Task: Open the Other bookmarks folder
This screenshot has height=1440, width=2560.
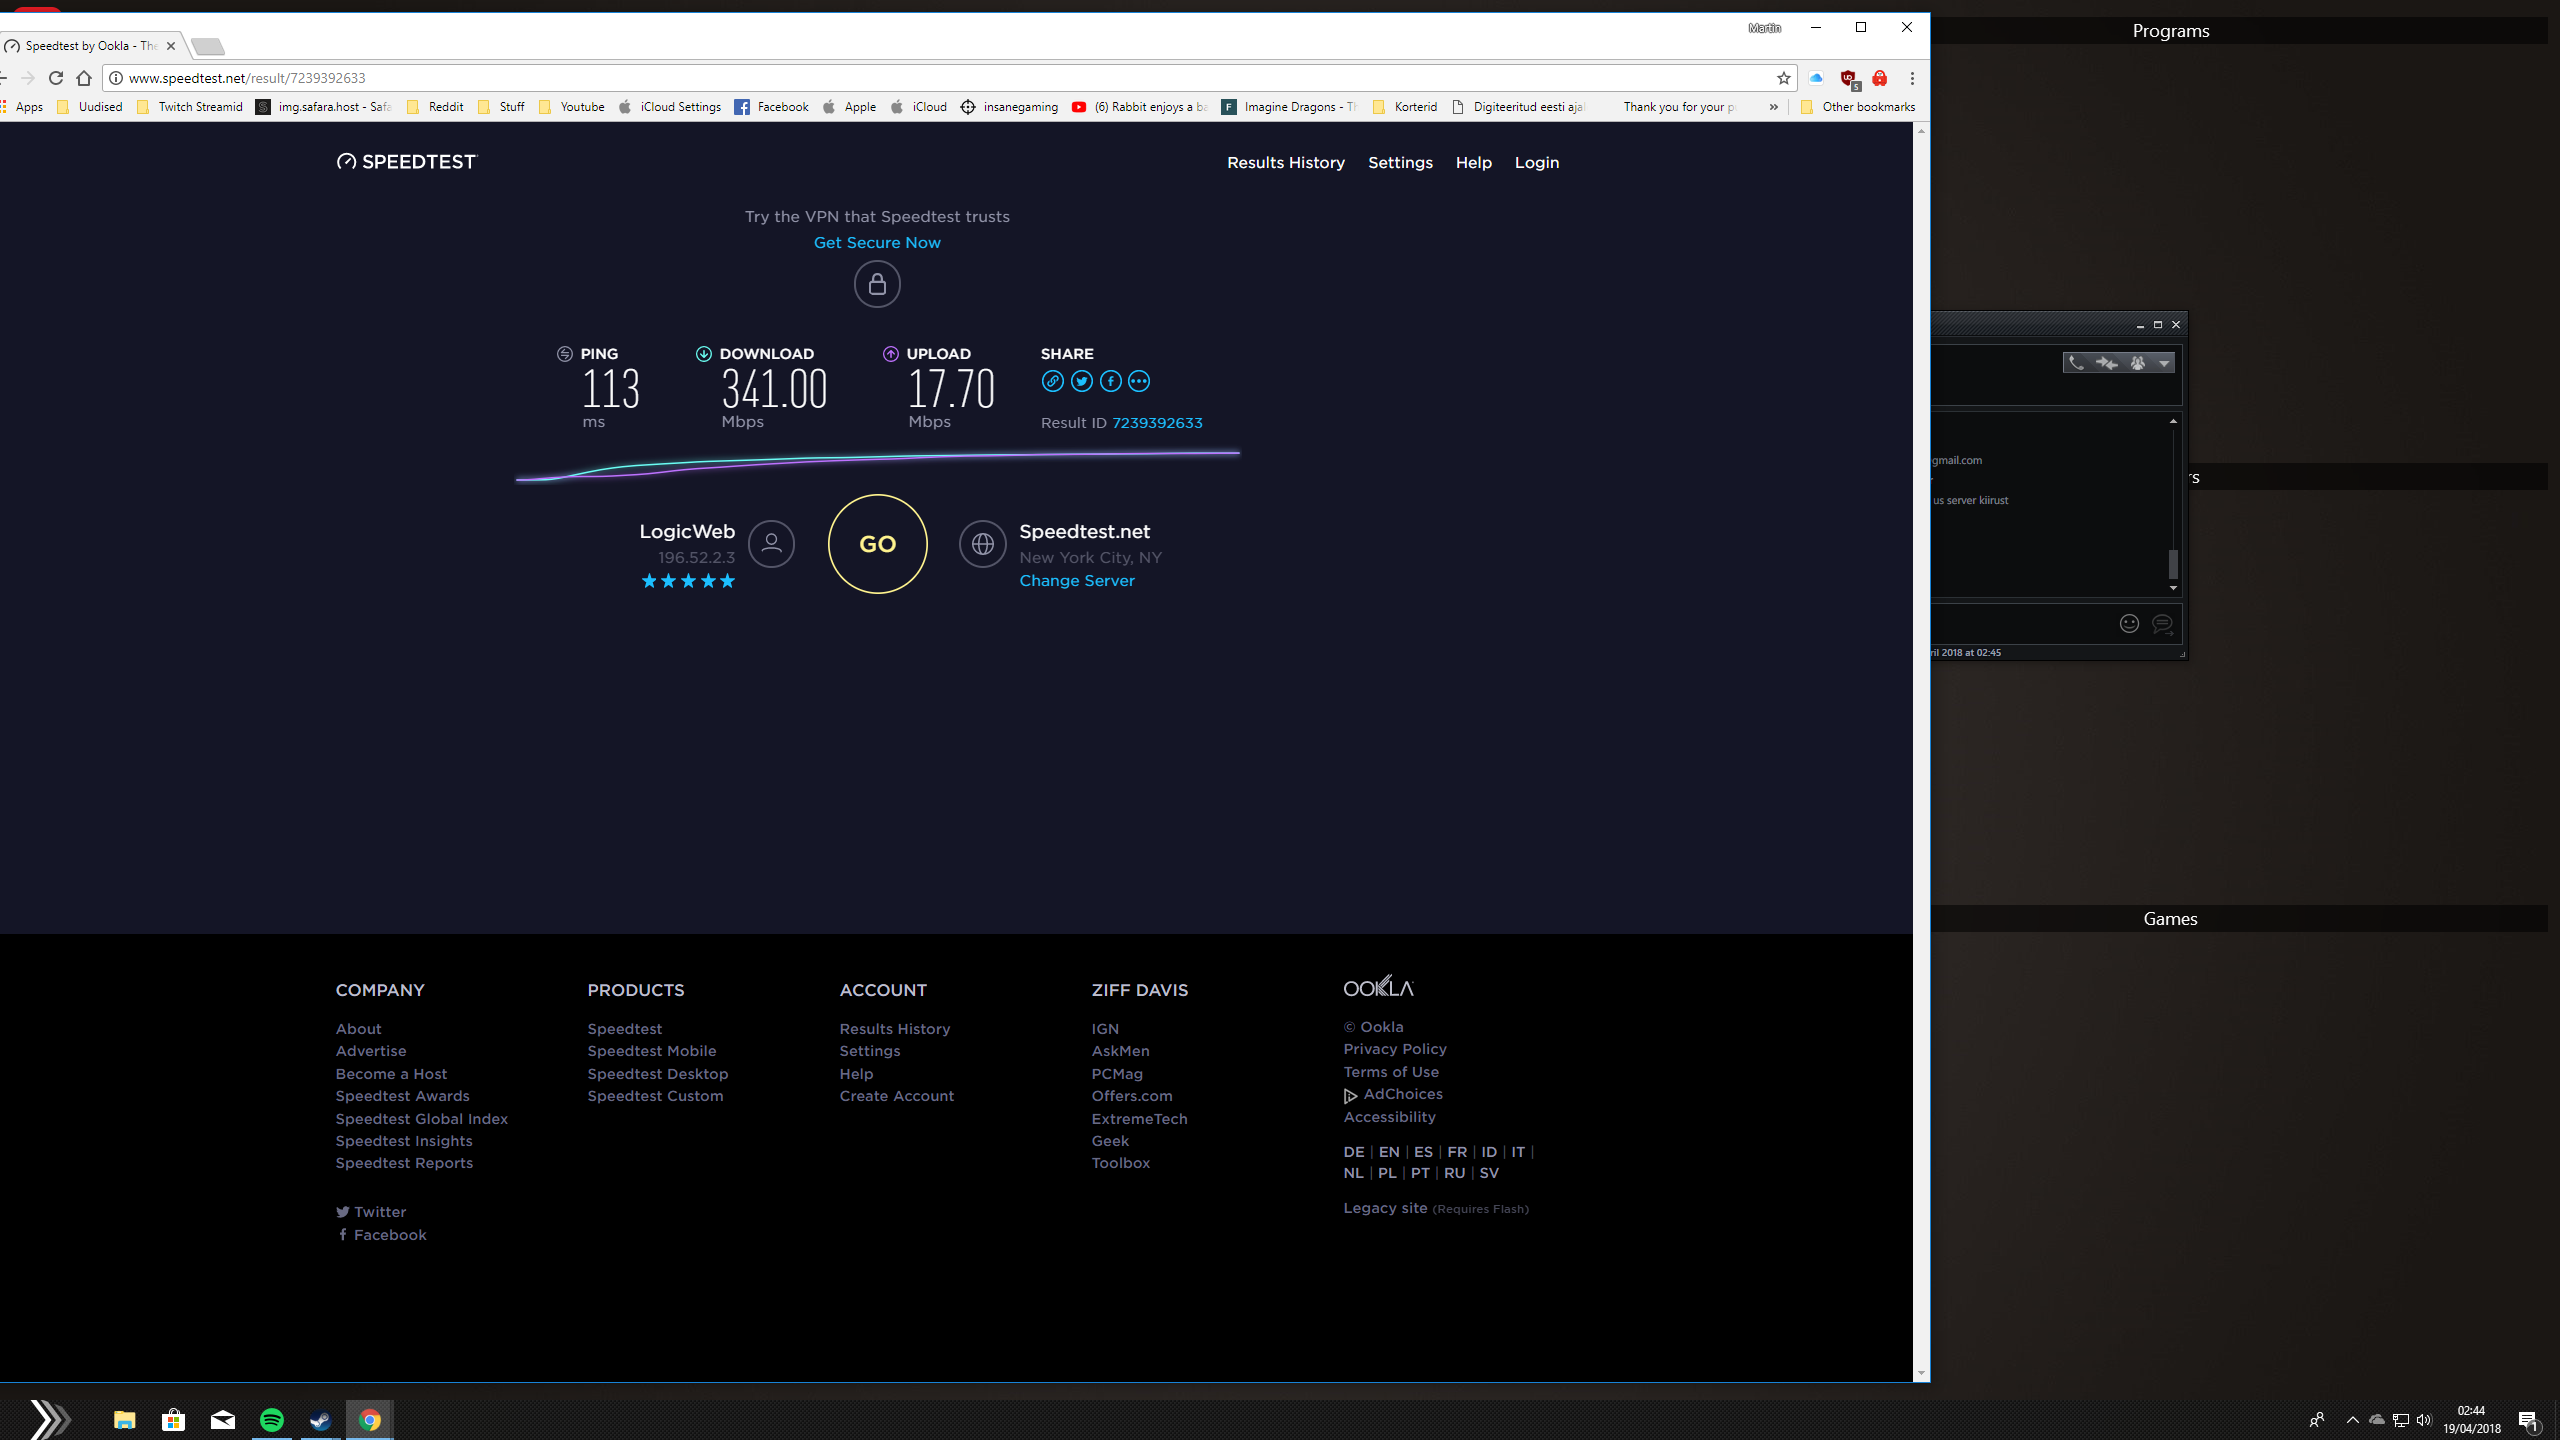Action: click(1857, 107)
